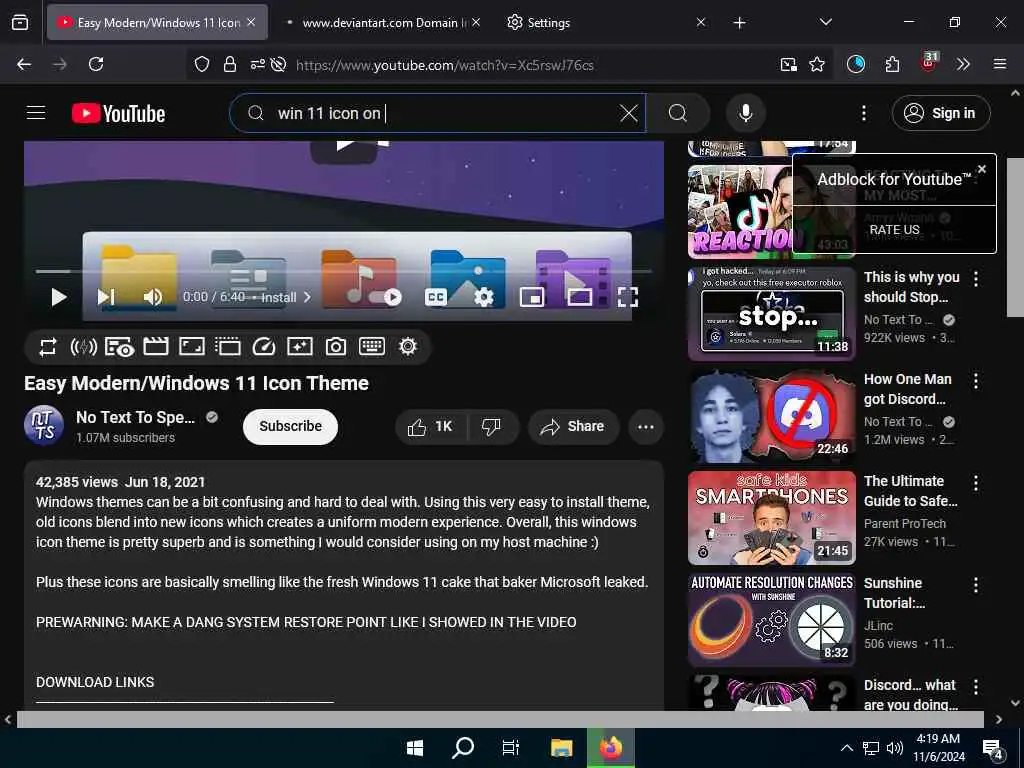This screenshot has width=1024, height=768.
Task: Like the video (1K)
Action: point(430,426)
